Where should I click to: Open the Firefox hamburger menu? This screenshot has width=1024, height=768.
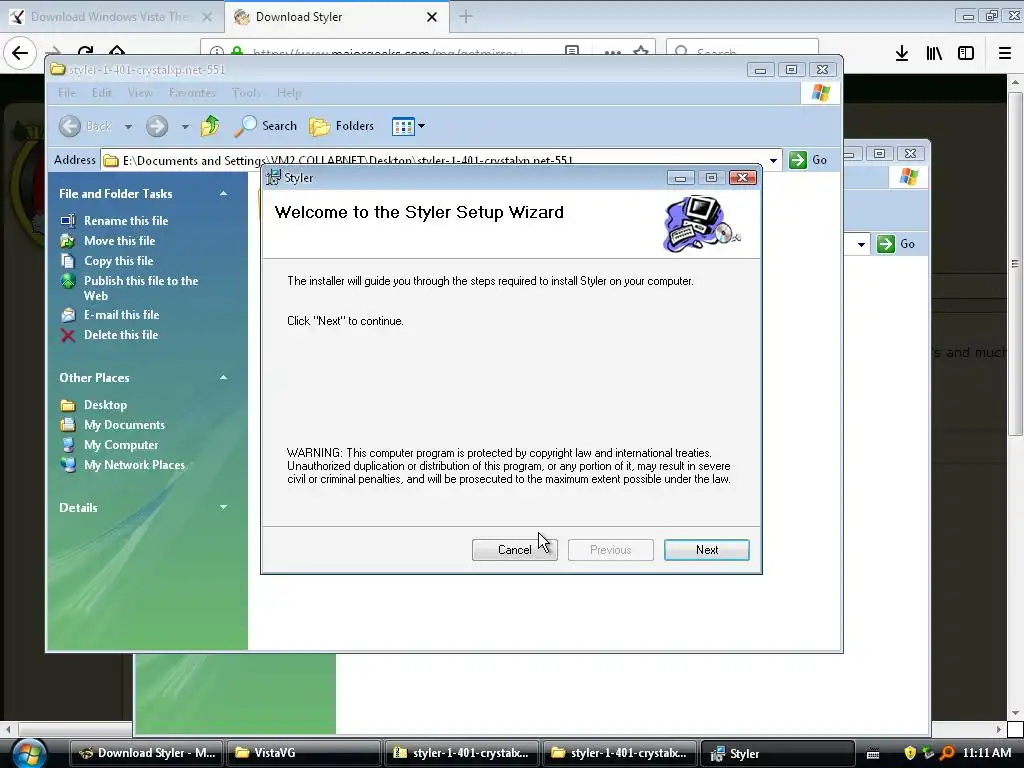point(1004,53)
